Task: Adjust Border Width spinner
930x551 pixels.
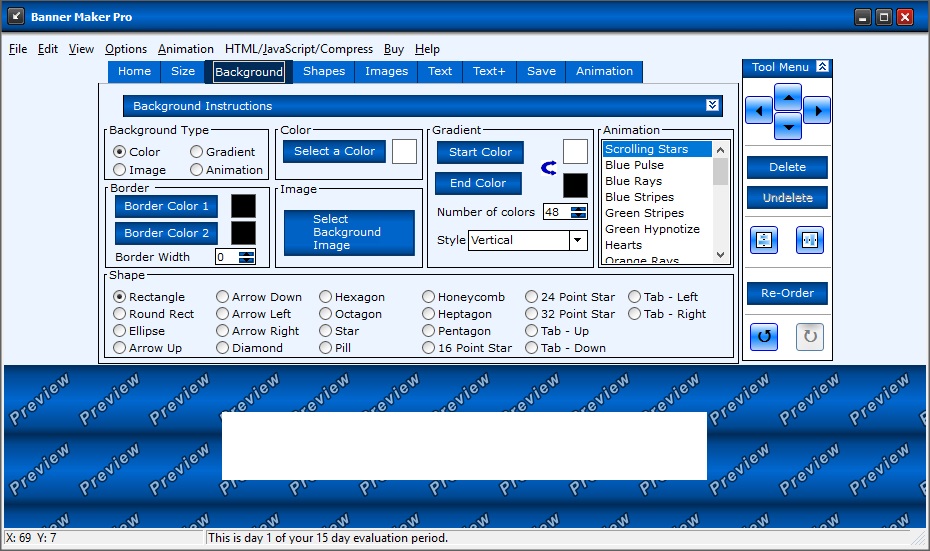Action: click(x=247, y=257)
